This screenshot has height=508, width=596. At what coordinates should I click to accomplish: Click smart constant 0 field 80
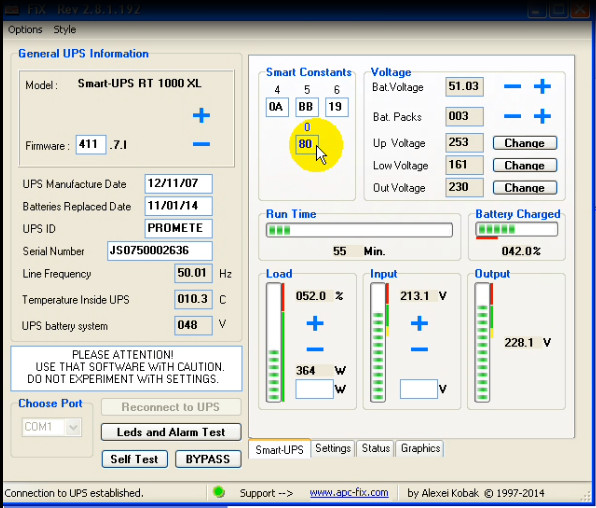point(307,144)
